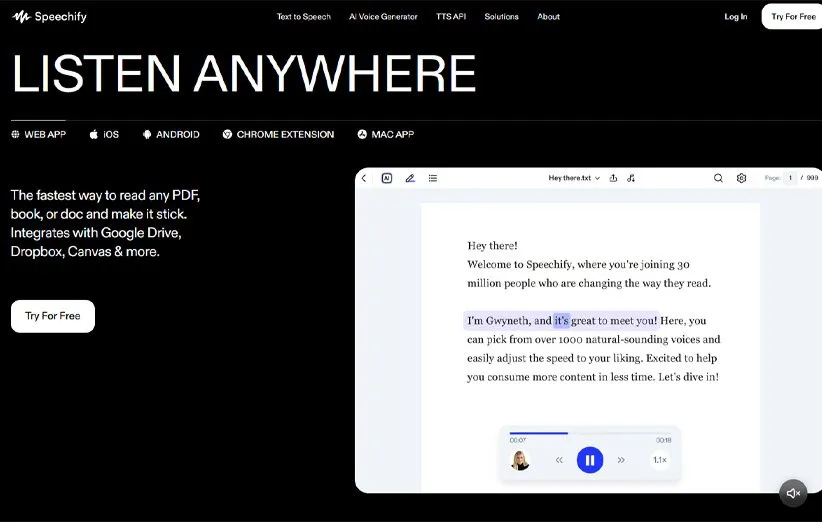
Task: Switch to the CHROME EXTENSION tab
Action: (278, 134)
